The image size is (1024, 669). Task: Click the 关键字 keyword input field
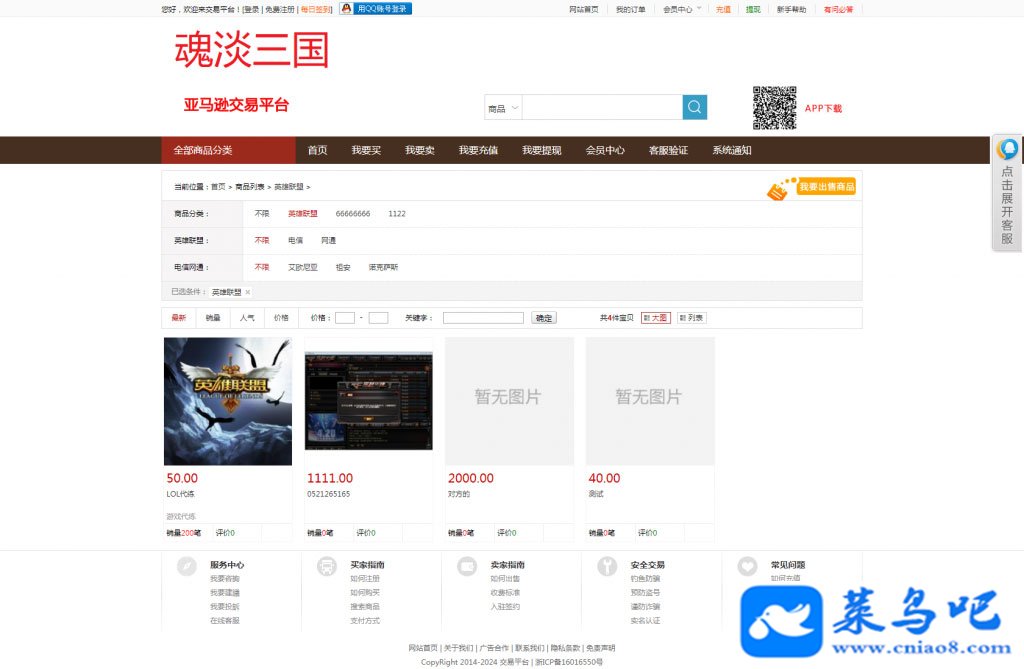pyautogui.click(x=483, y=318)
